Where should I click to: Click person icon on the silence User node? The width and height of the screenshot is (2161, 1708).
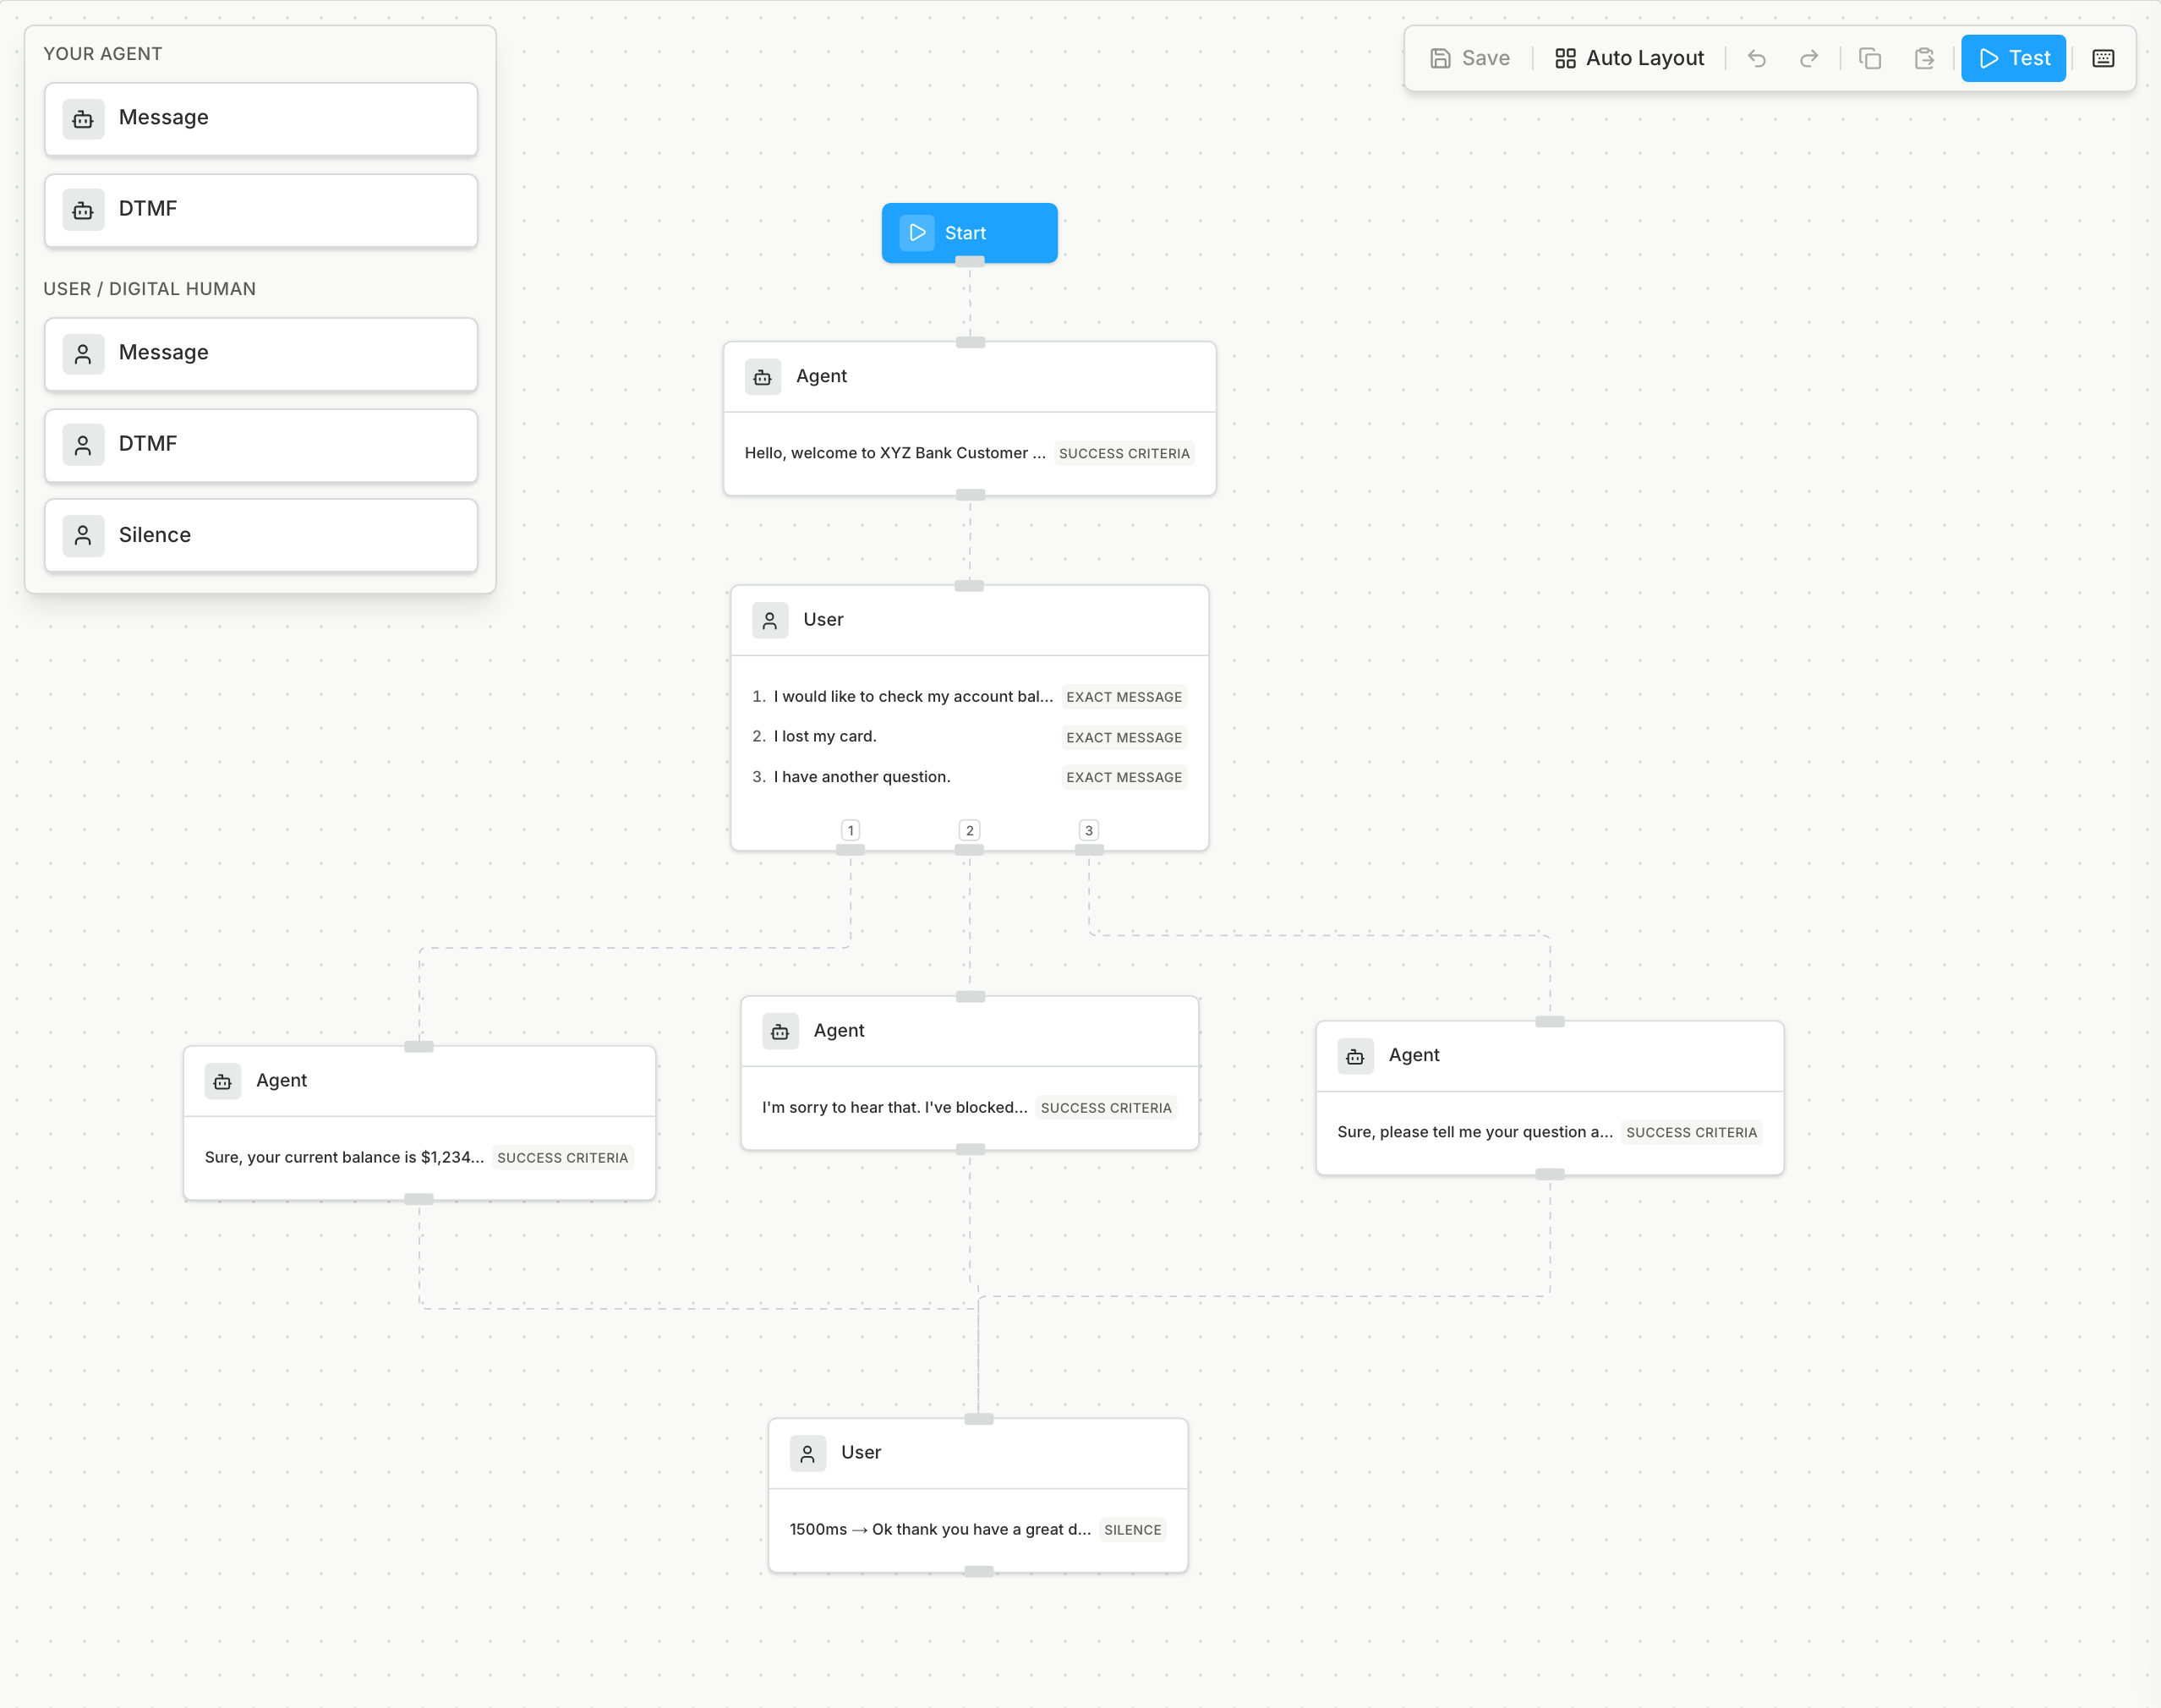pos(808,1453)
